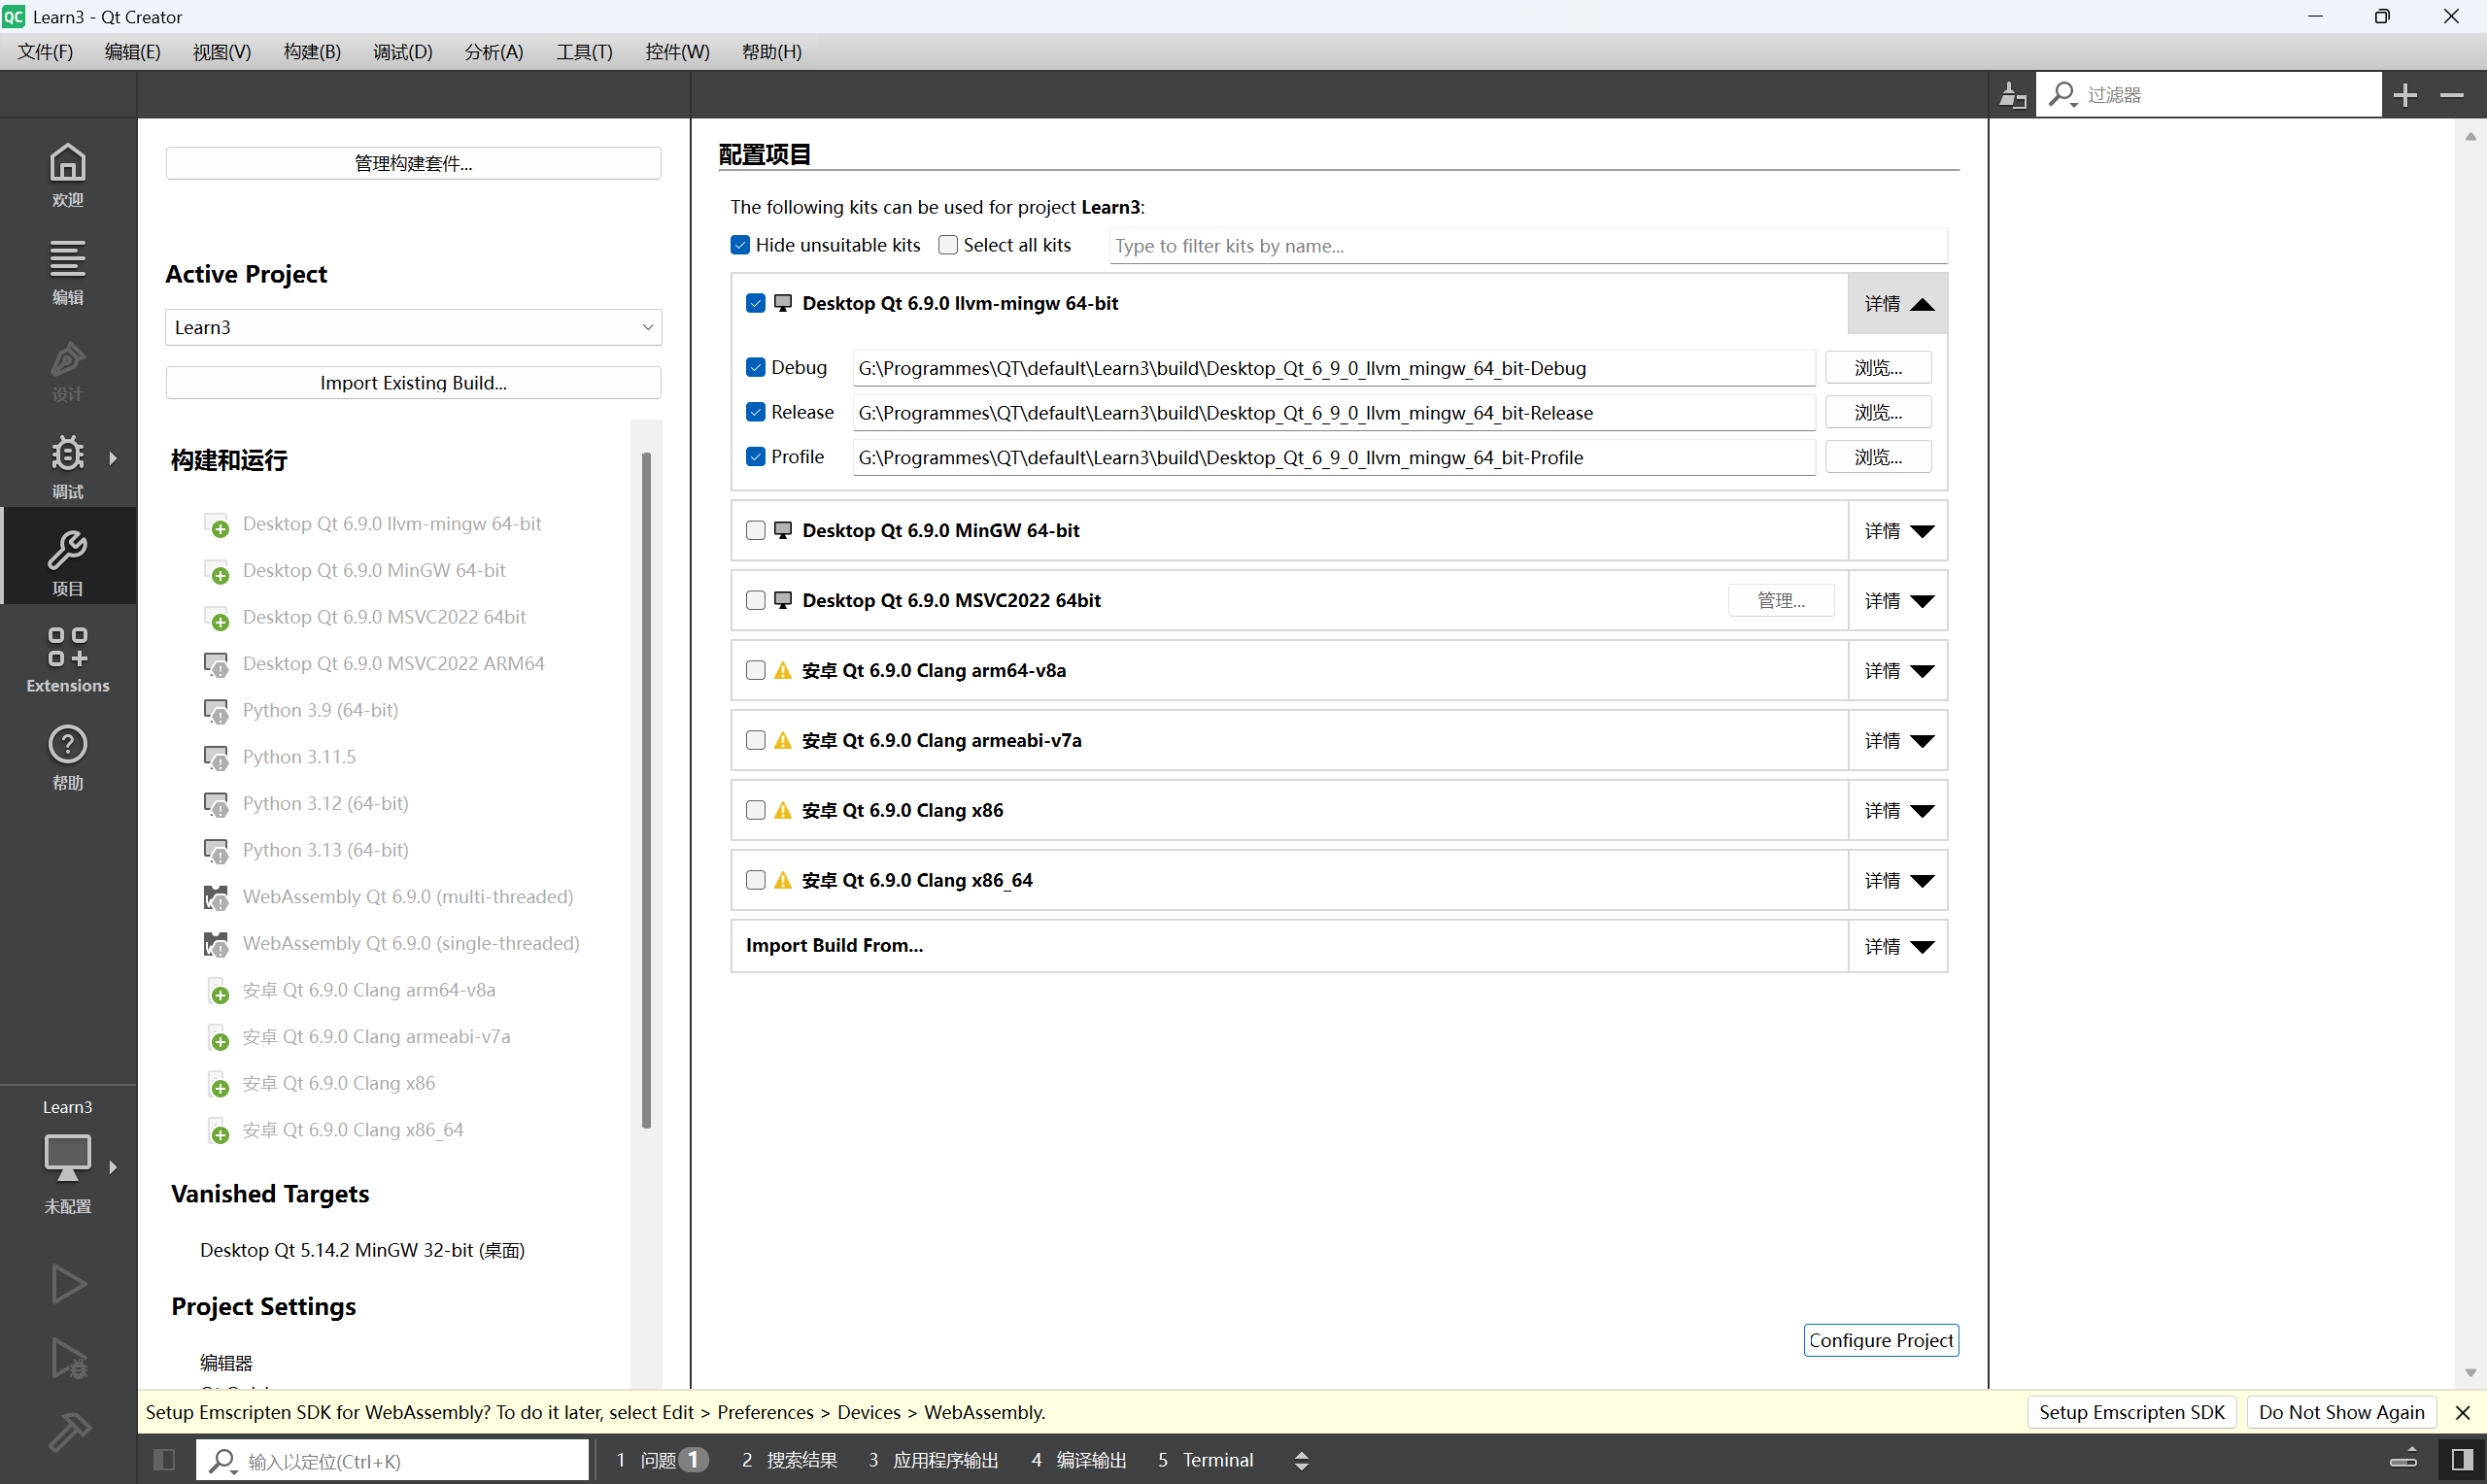Expand details of Import Build From...
Viewport: 2487px width, 1484px height.
tap(1898, 946)
